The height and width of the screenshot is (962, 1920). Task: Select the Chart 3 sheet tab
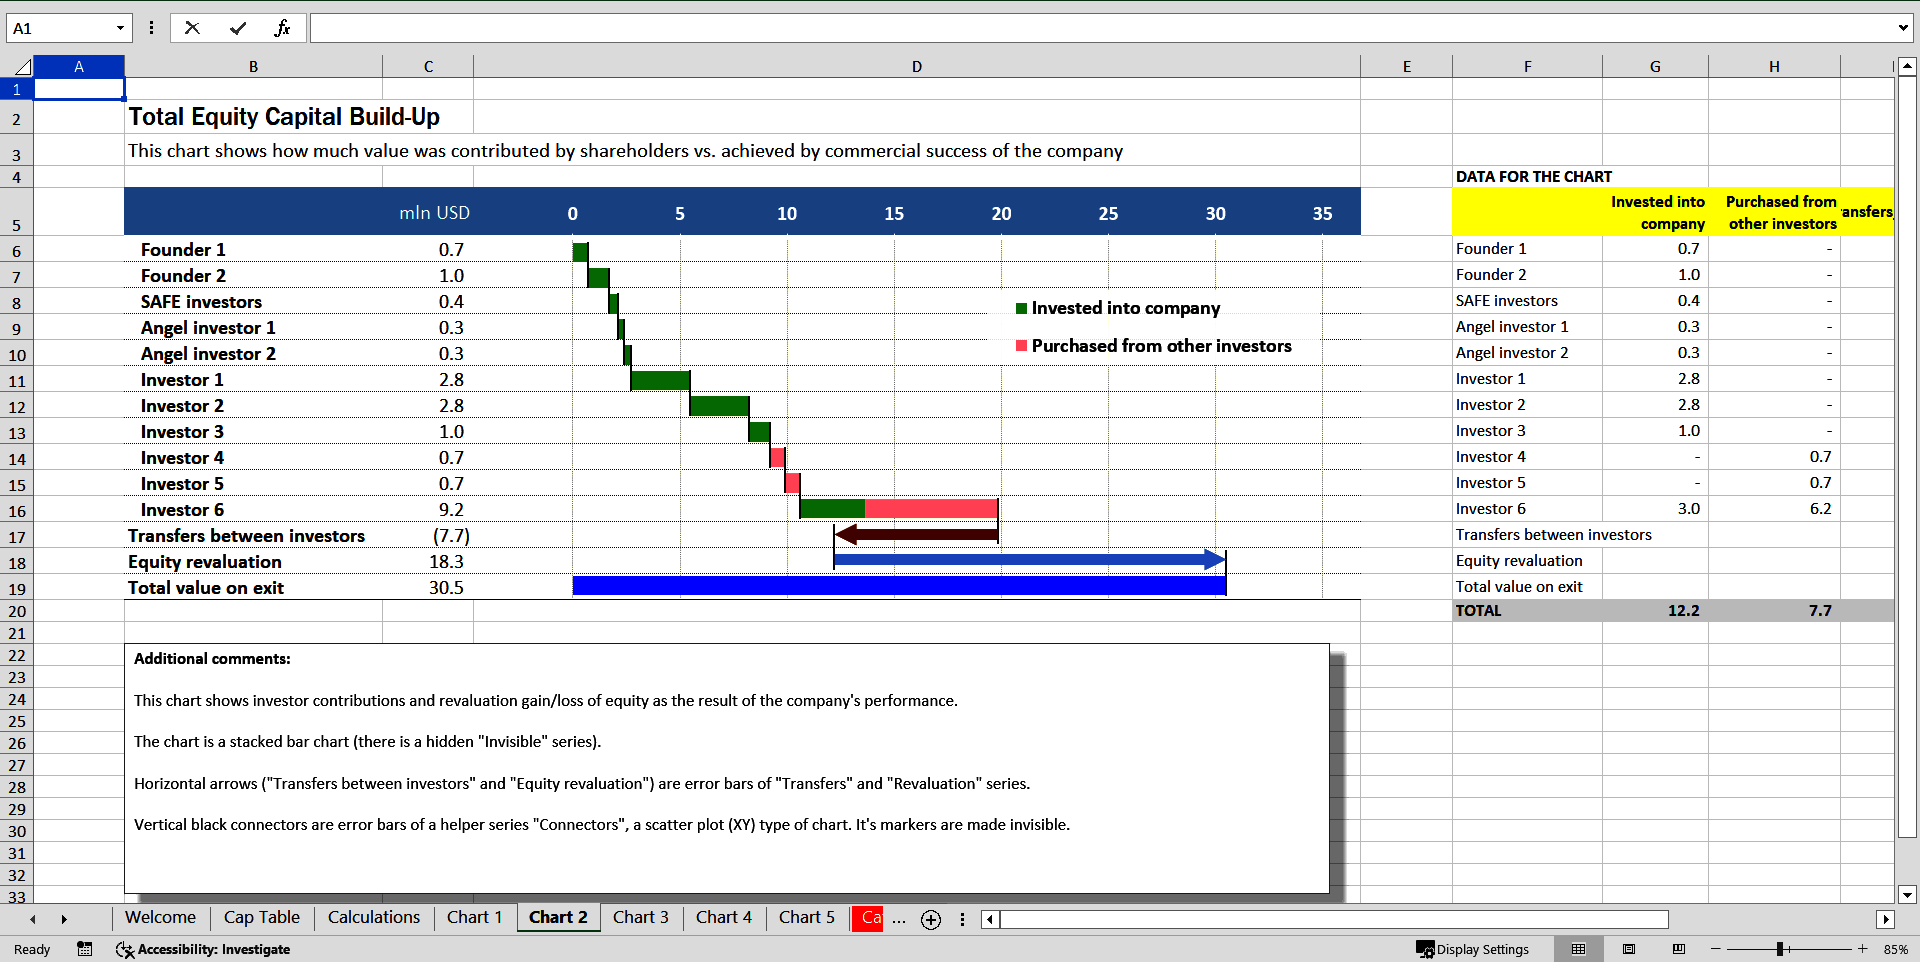click(x=640, y=917)
